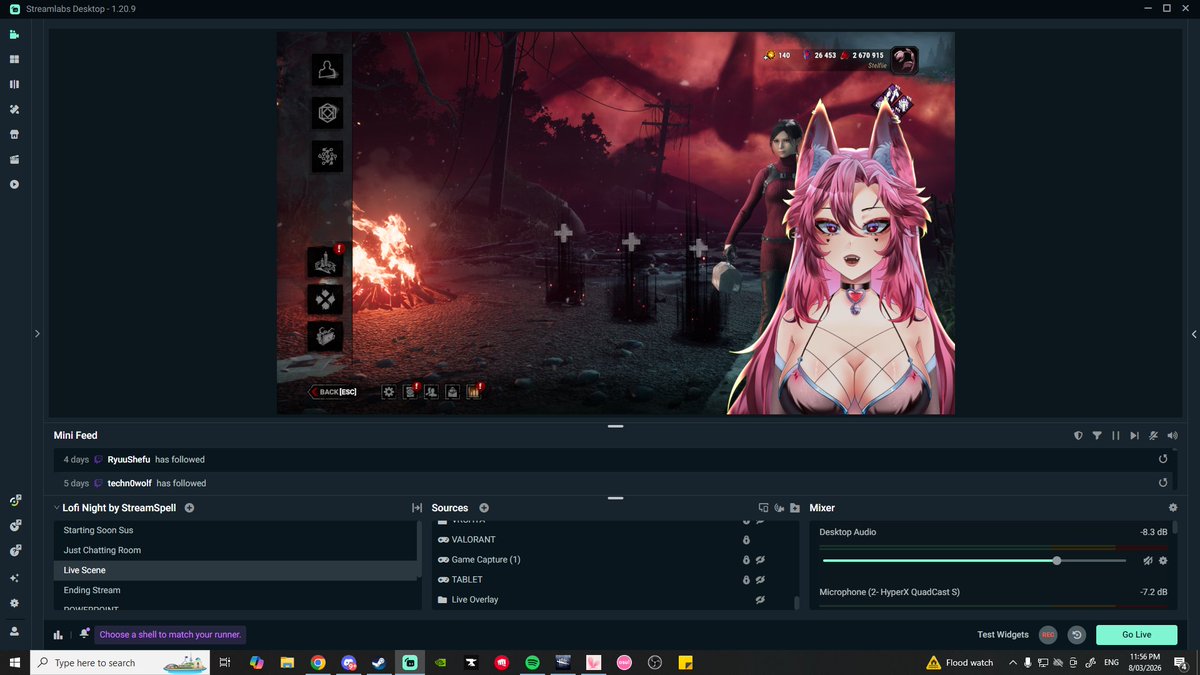Viewport: 1200px width, 675px height.
Task: Open the App Store icon in sidebar
Action: (14, 134)
